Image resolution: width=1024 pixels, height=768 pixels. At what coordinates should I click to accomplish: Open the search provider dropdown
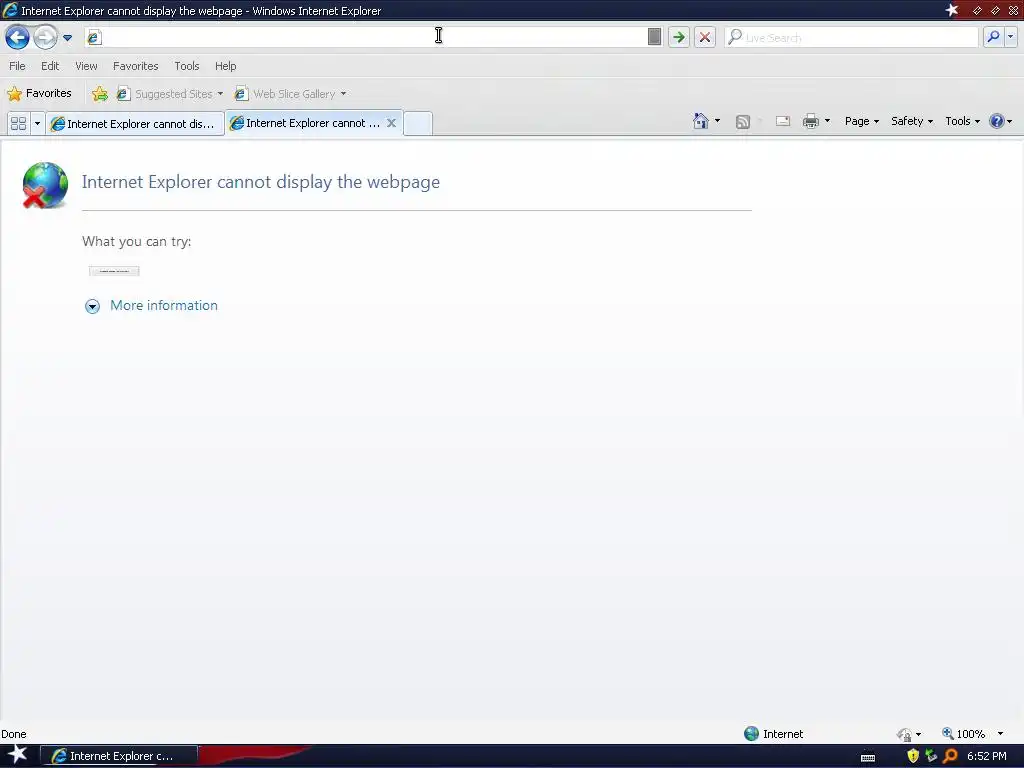1010,37
